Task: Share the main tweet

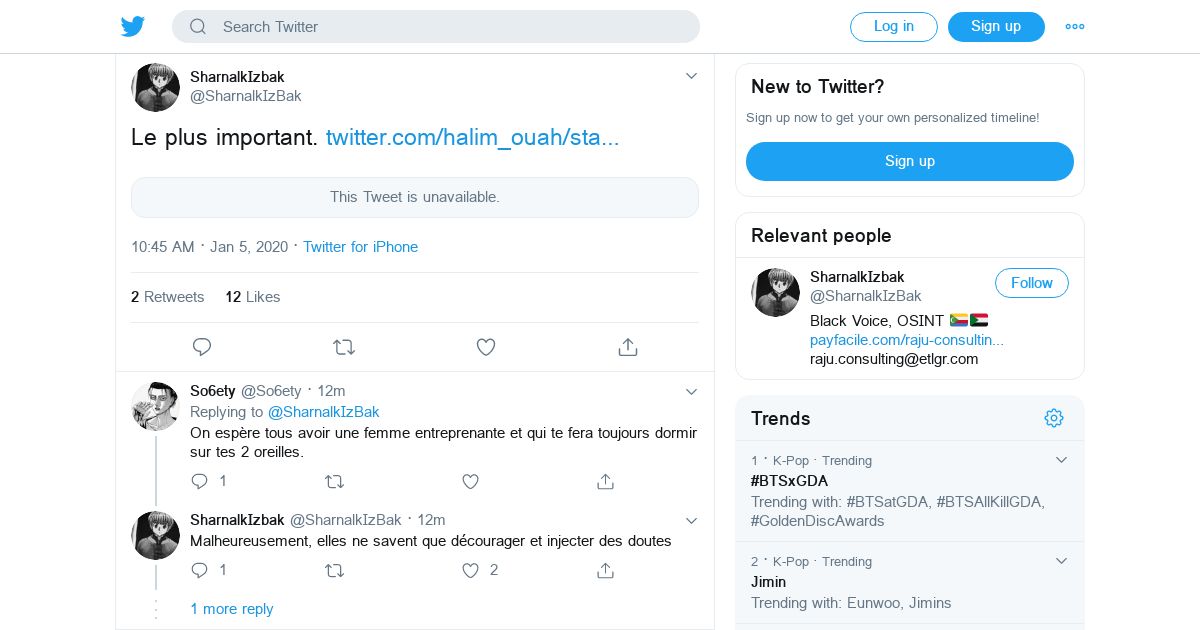Action: point(628,347)
